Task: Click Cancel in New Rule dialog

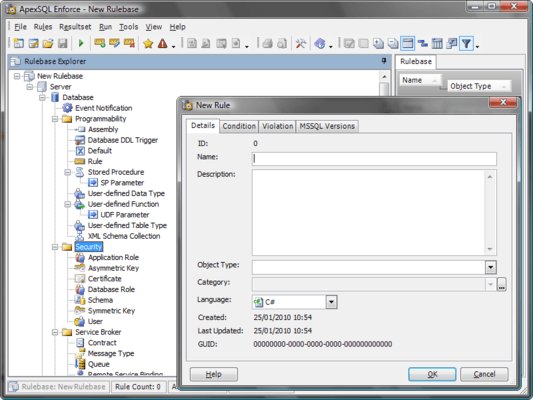Action: click(x=484, y=374)
